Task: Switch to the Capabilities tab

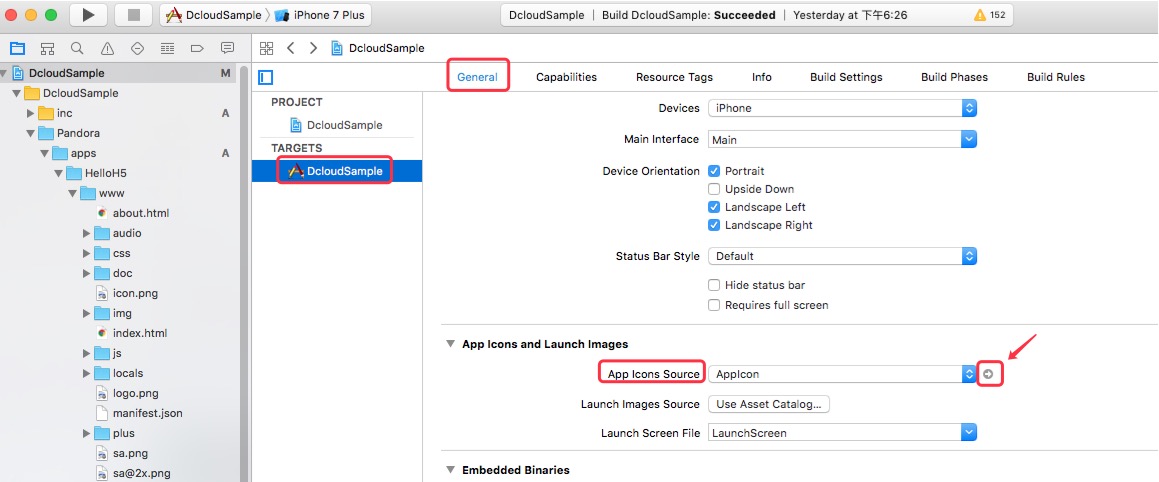Action: [x=566, y=77]
